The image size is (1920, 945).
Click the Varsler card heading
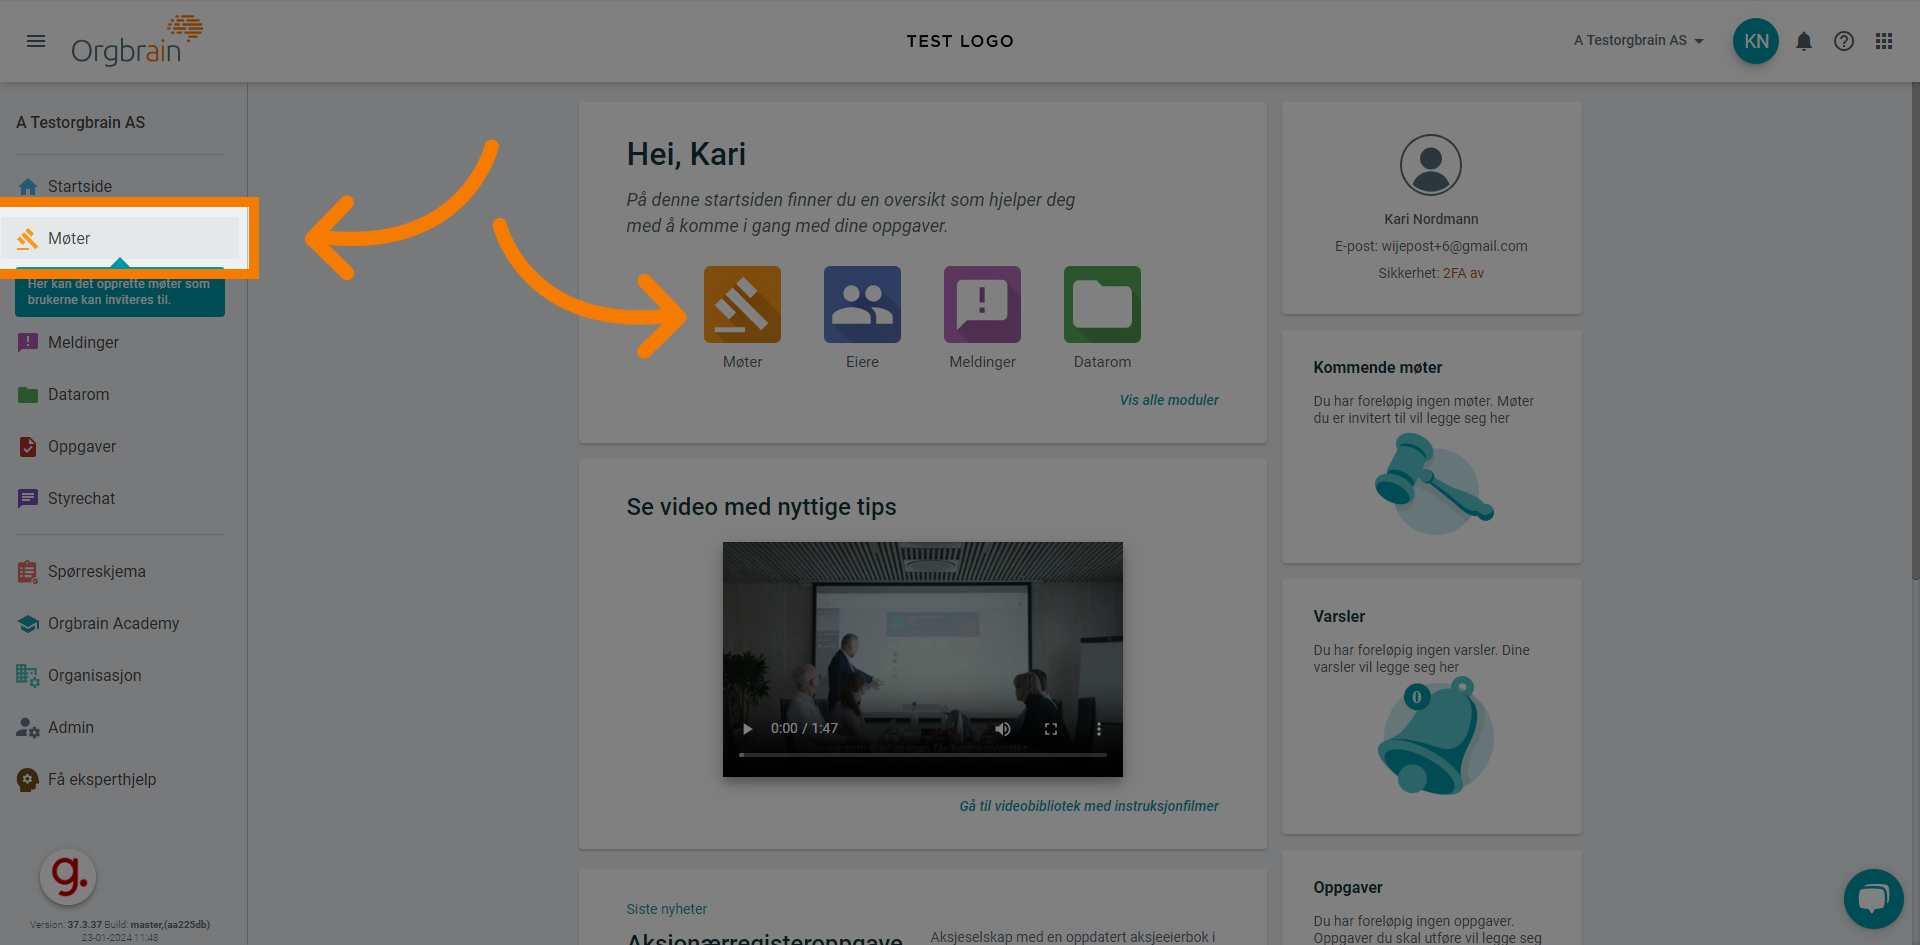[1339, 617]
